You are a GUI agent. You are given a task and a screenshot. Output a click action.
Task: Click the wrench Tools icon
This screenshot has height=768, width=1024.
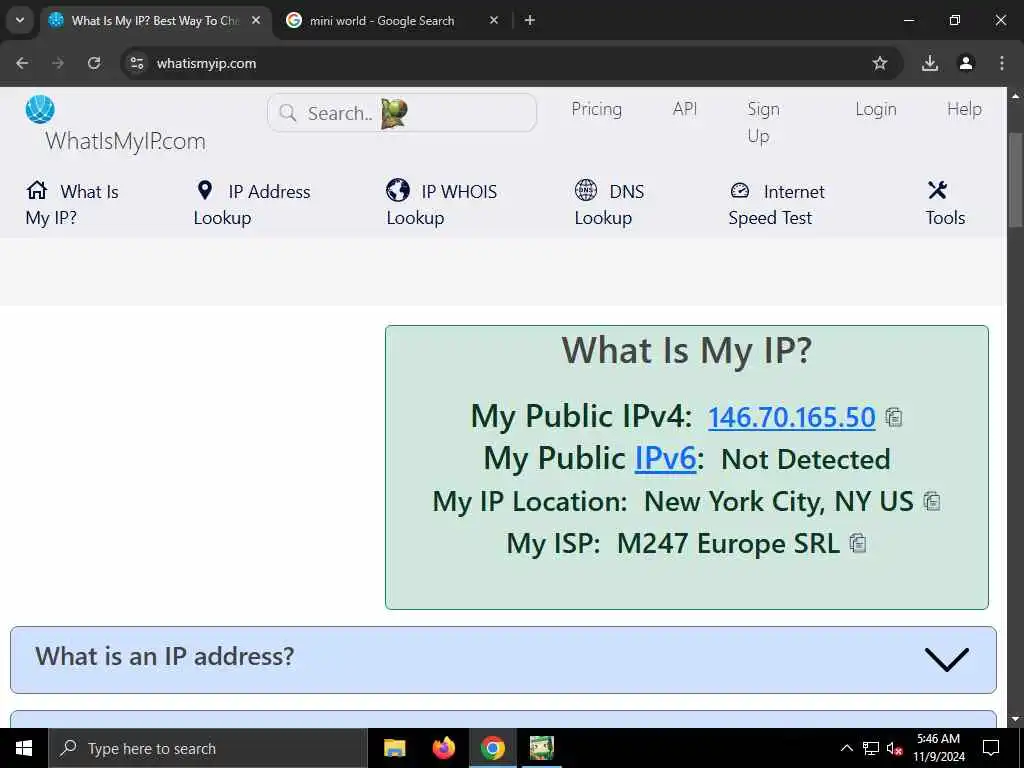(x=937, y=190)
